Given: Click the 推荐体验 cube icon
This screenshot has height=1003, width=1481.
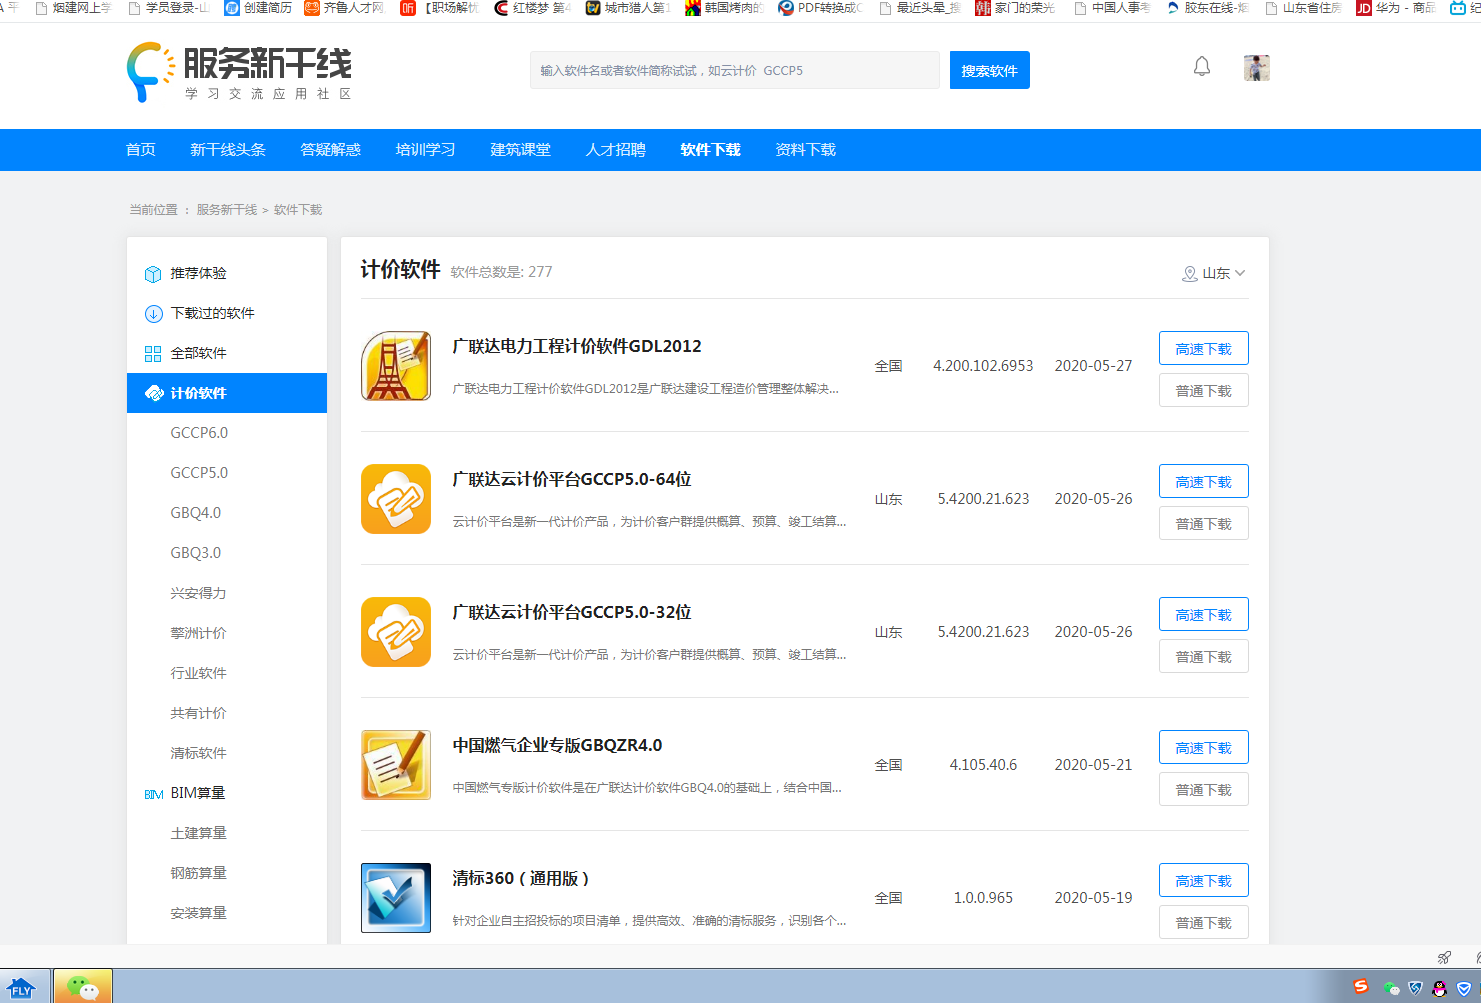Looking at the screenshot, I should 153,274.
